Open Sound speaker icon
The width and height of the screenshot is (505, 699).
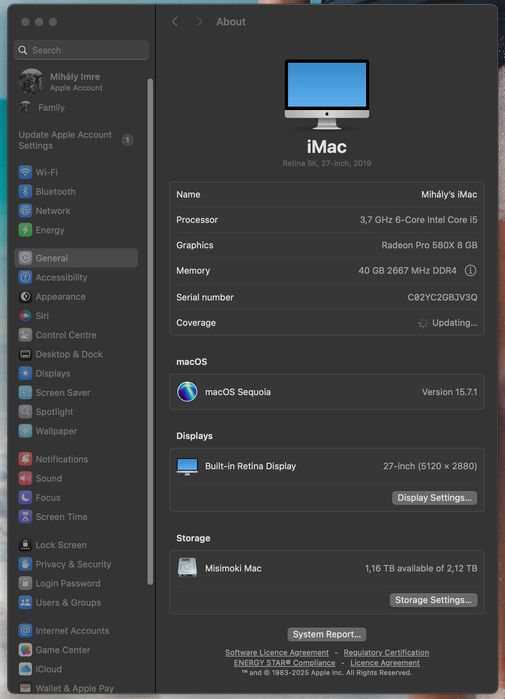[25, 478]
